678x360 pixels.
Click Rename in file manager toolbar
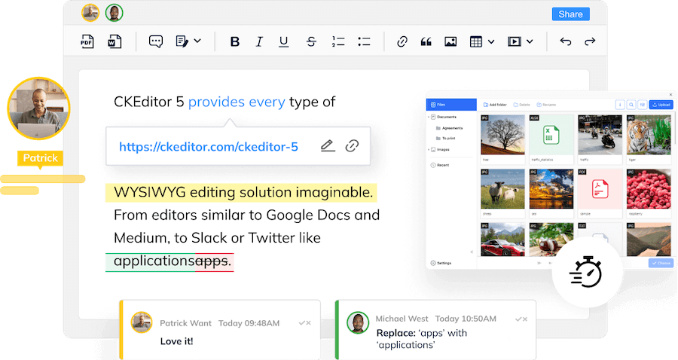(547, 105)
